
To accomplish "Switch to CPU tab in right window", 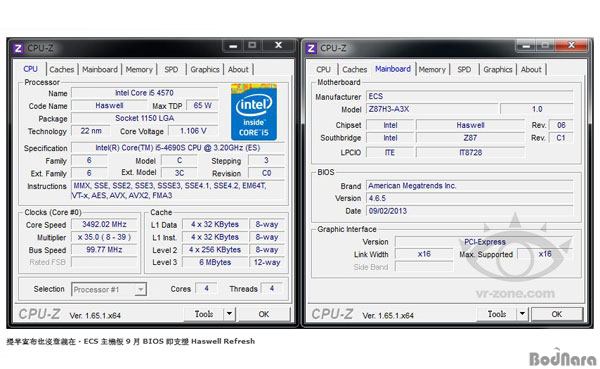I will [x=323, y=70].
